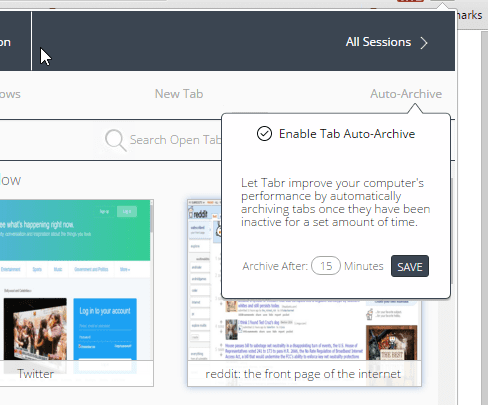The height and width of the screenshot is (405, 488).
Task: Open the Twitter tab thumbnail
Action: coord(76,280)
